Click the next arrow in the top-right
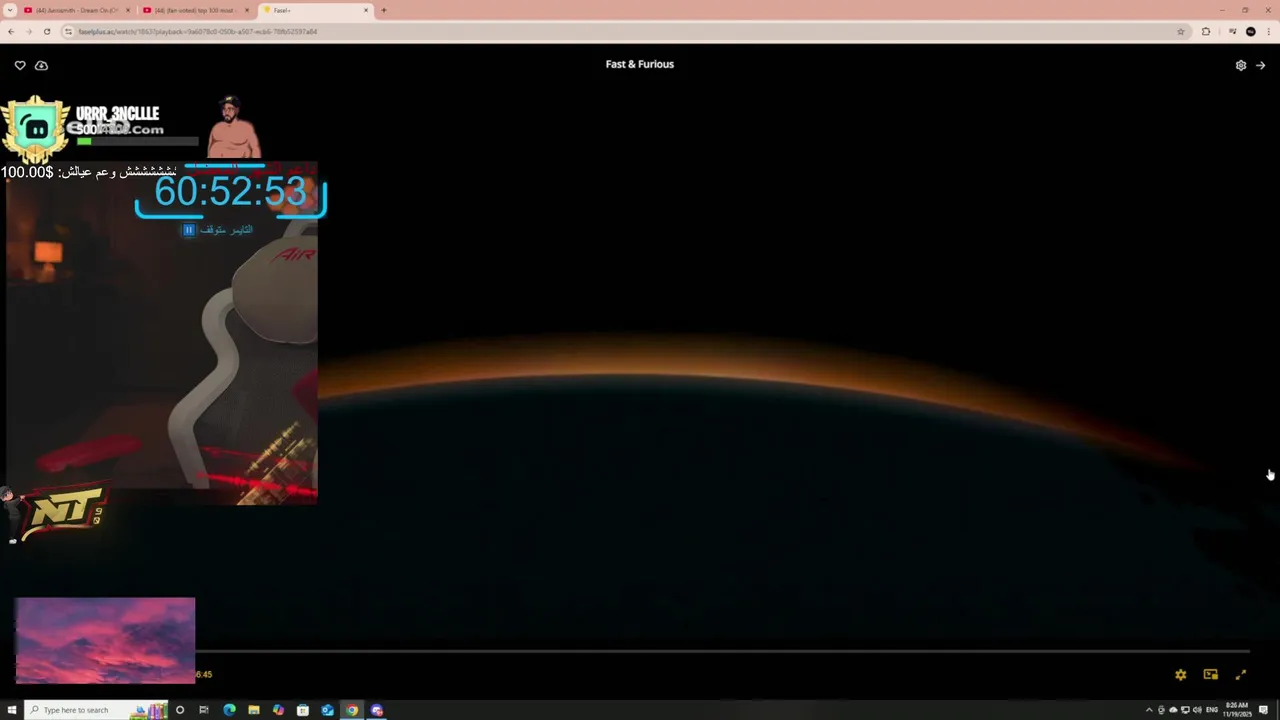Image resolution: width=1280 pixels, height=720 pixels. pos(1260,65)
